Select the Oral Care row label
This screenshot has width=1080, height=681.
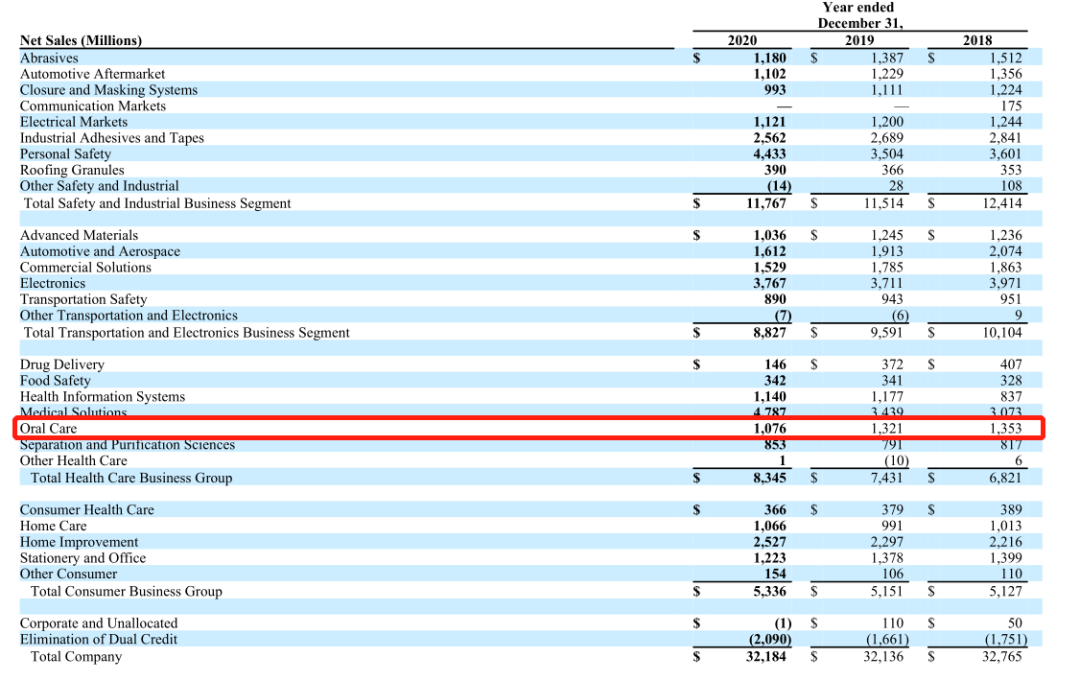[x=48, y=428]
